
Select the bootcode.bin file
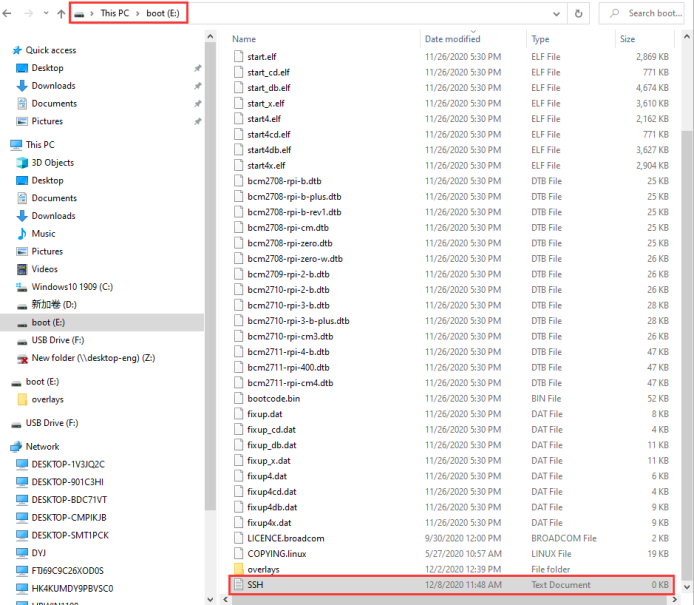(274, 398)
